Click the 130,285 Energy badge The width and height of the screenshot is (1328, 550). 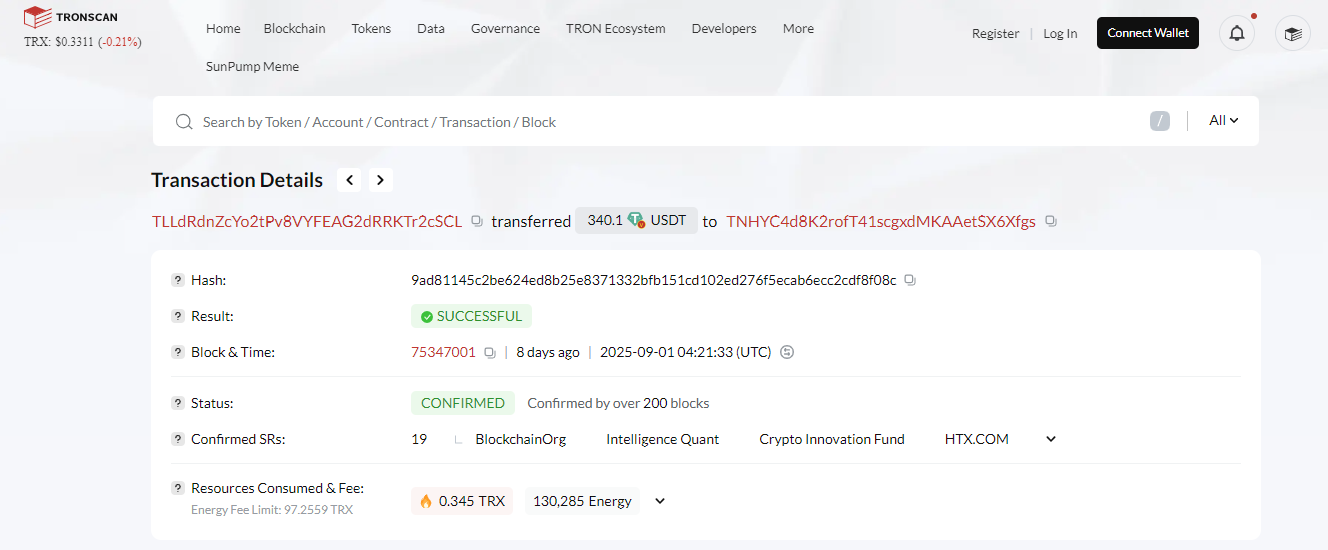(583, 501)
